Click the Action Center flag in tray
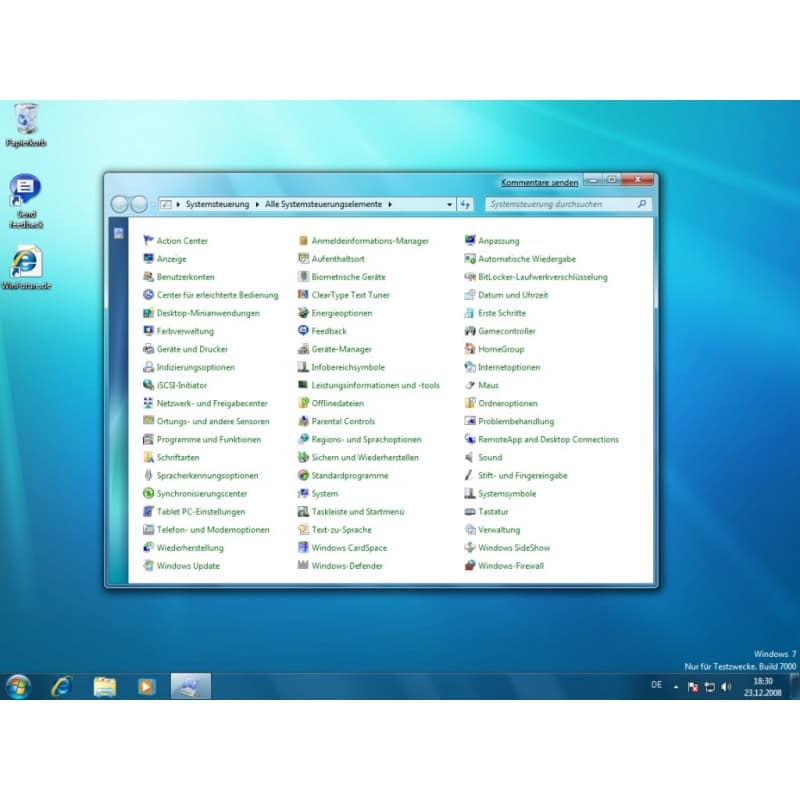Viewport: 800px width, 800px height. click(693, 687)
